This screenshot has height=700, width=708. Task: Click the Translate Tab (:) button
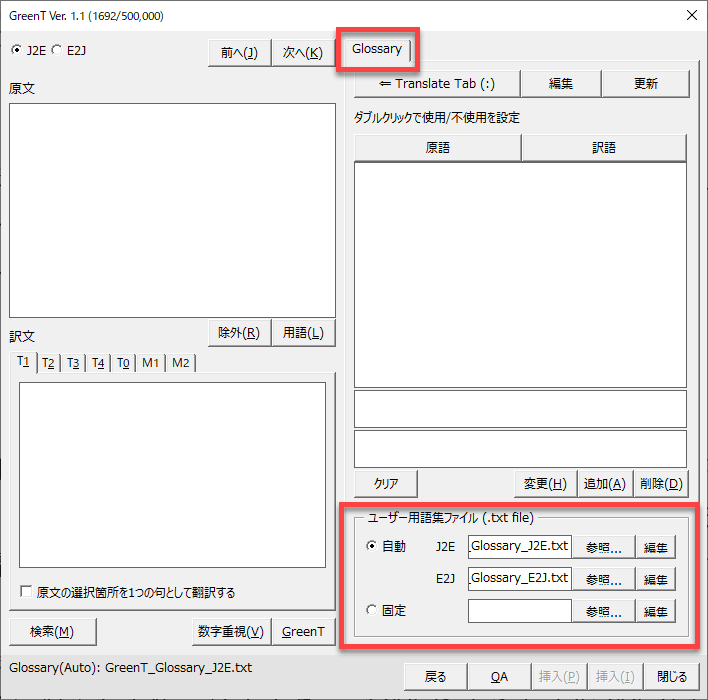436,84
